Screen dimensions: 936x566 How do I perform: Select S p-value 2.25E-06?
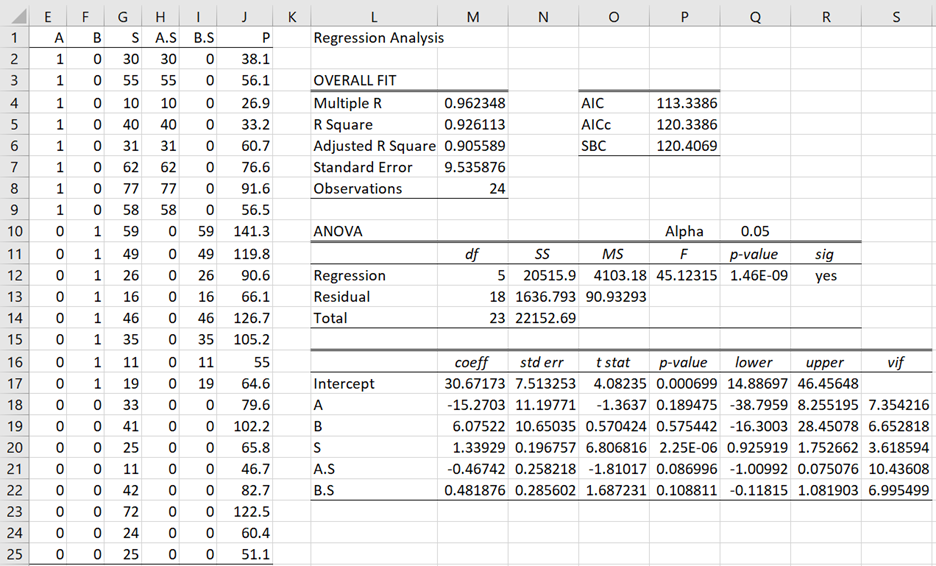[x=685, y=448]
